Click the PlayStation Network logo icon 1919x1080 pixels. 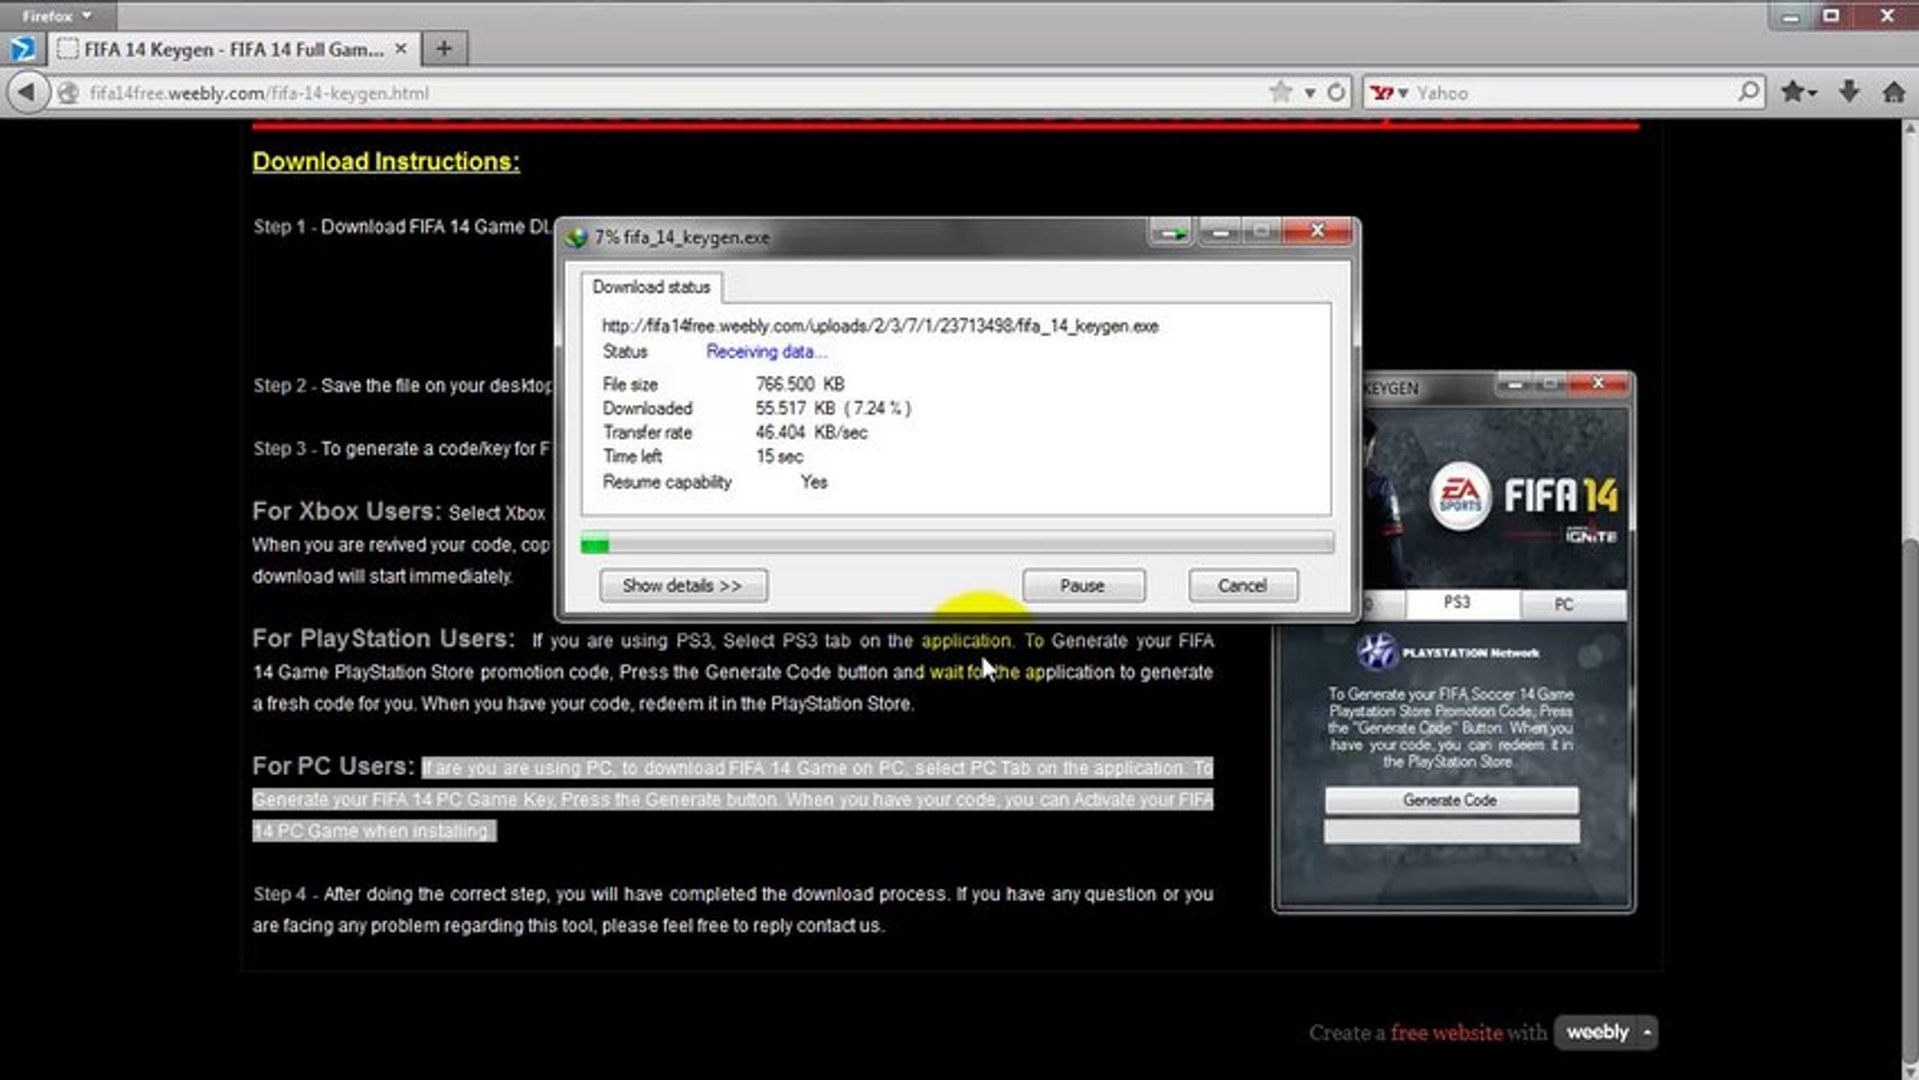[1376, 652]
